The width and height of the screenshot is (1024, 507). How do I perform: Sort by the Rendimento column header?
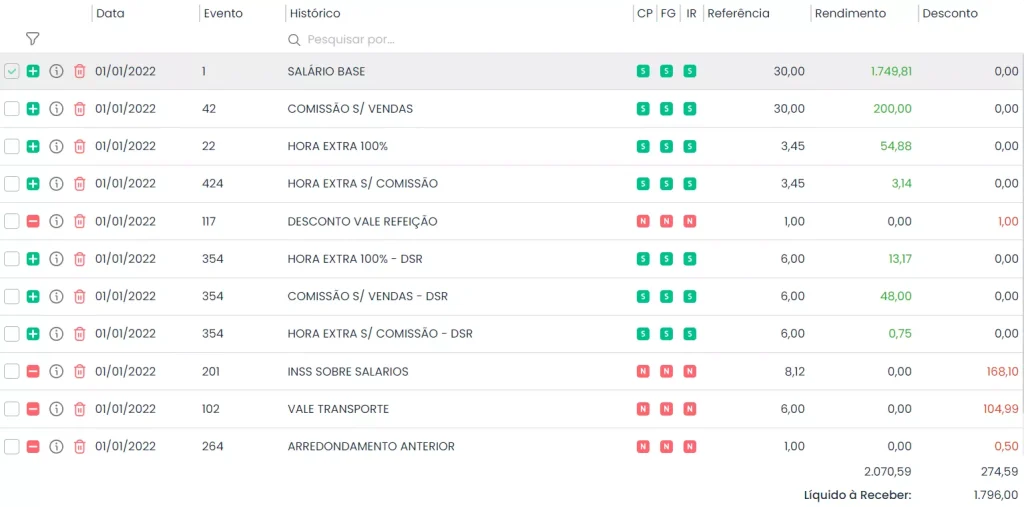tap(850, 13)
